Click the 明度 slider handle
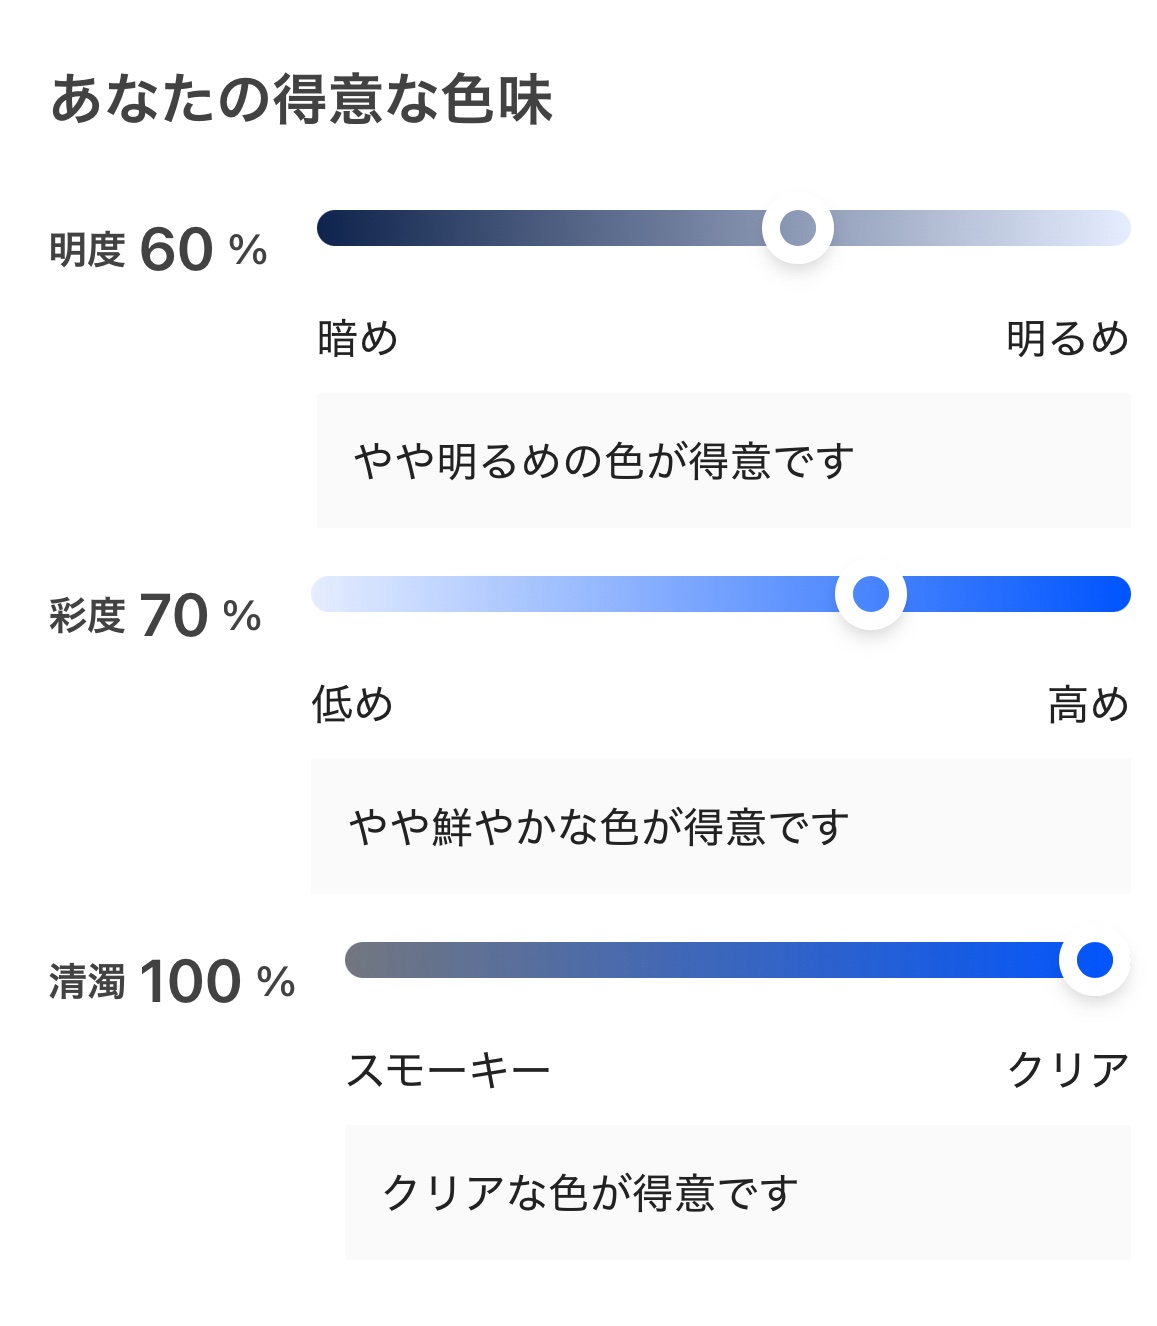Screen dimensions: 1157x1326 (797, 228)
